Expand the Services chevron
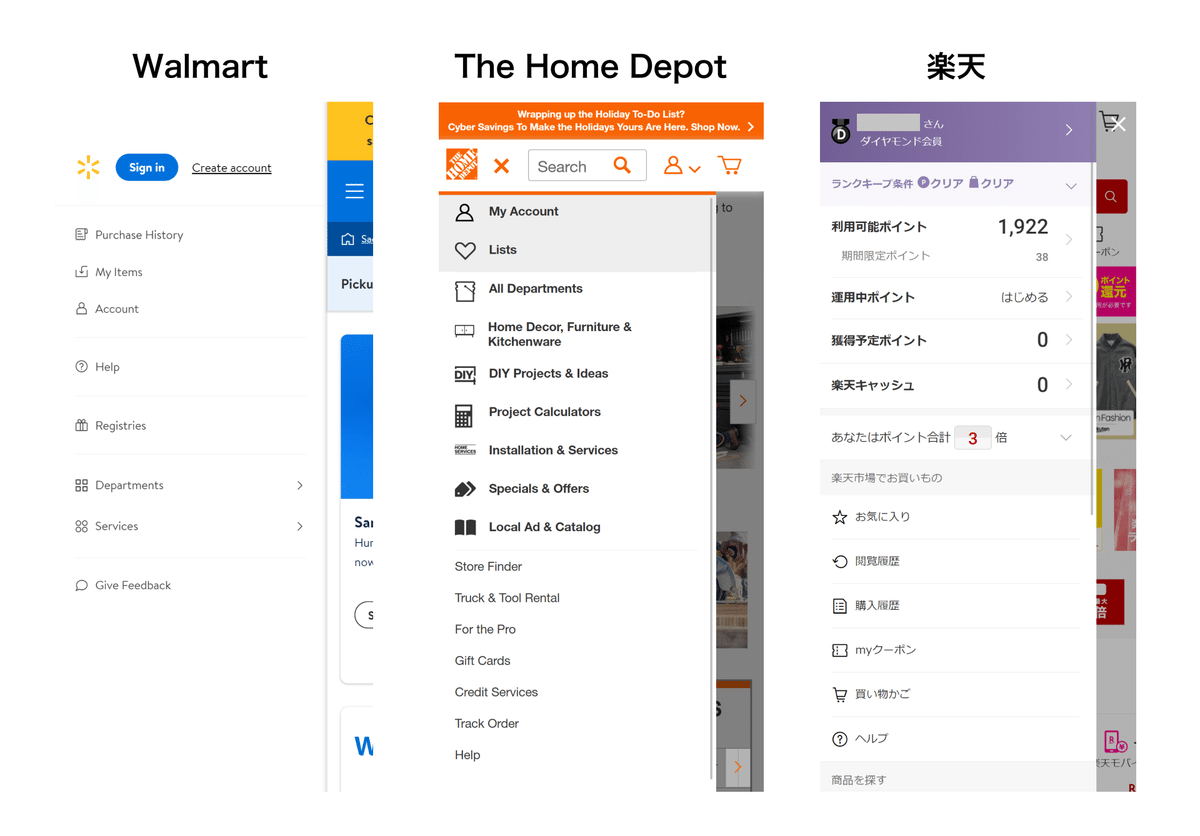 pyautogui.click(x=300, y=526)
